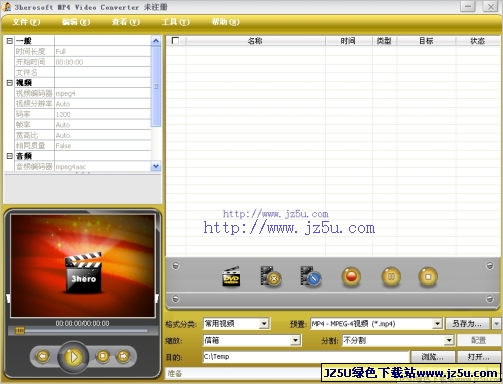This screenshot has height=384, width=503.
Task: Click the properties panel scroll-down arrow
Action: (156, 166)
